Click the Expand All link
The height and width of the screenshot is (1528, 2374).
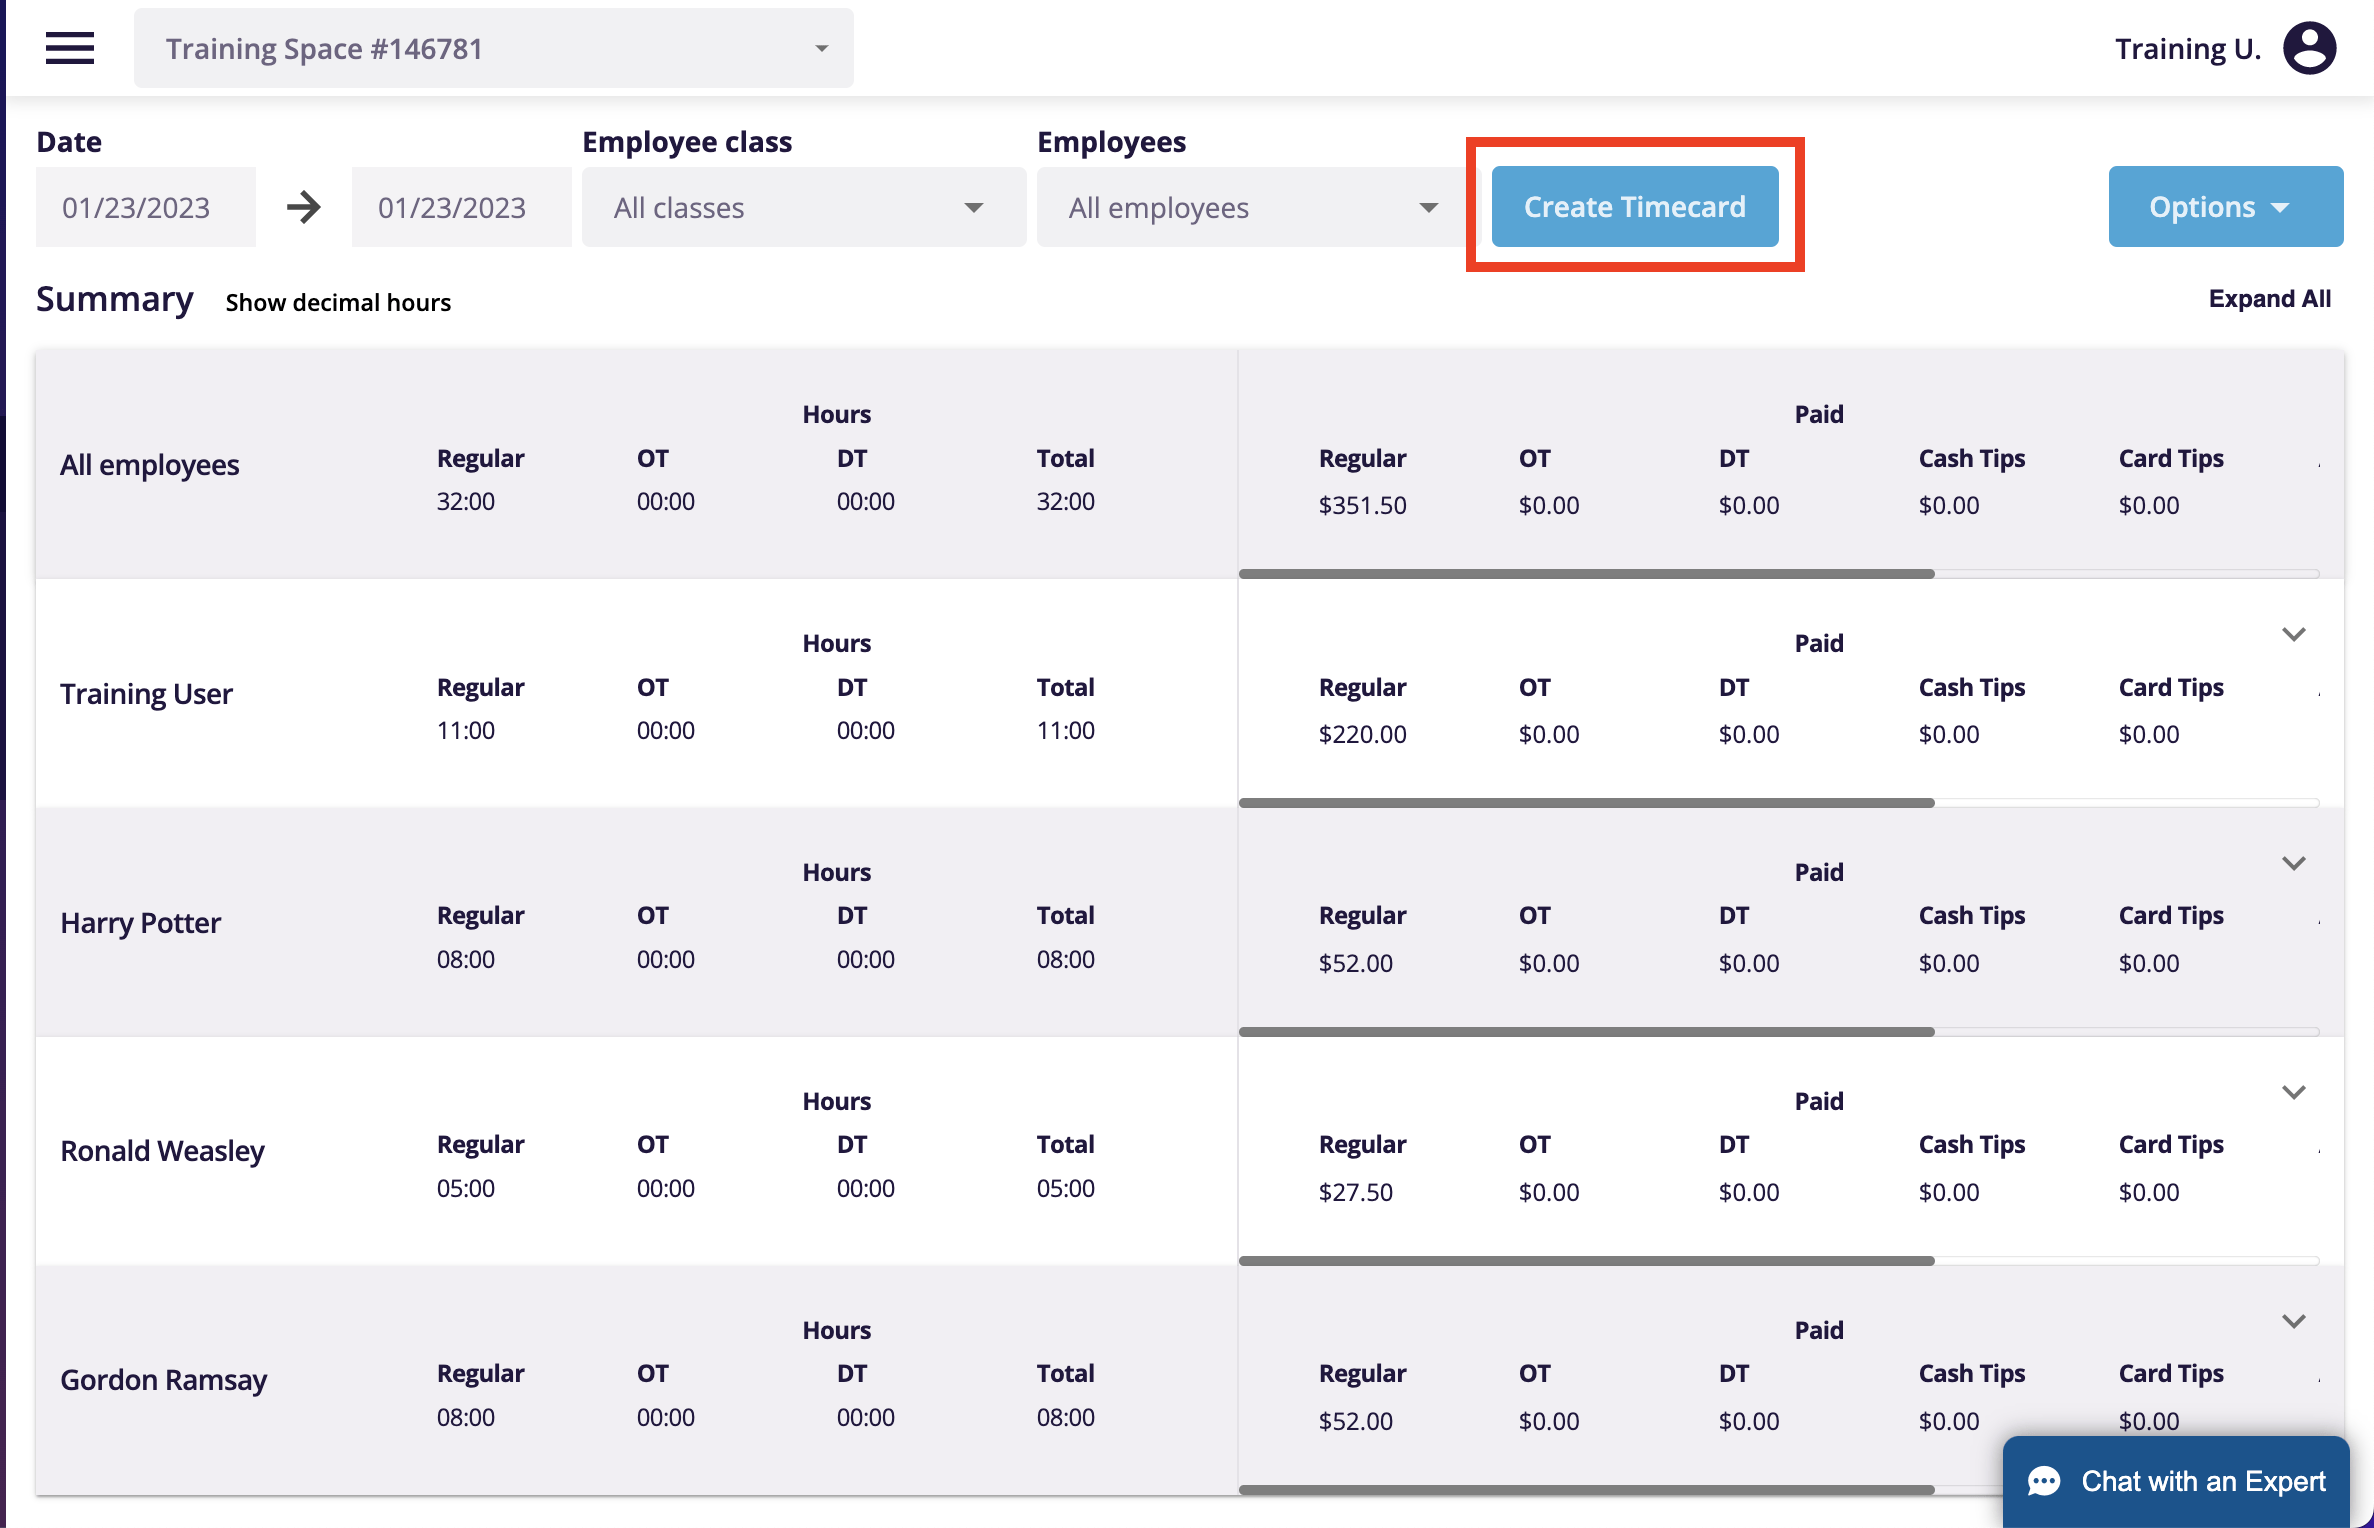pos(2269,299)
